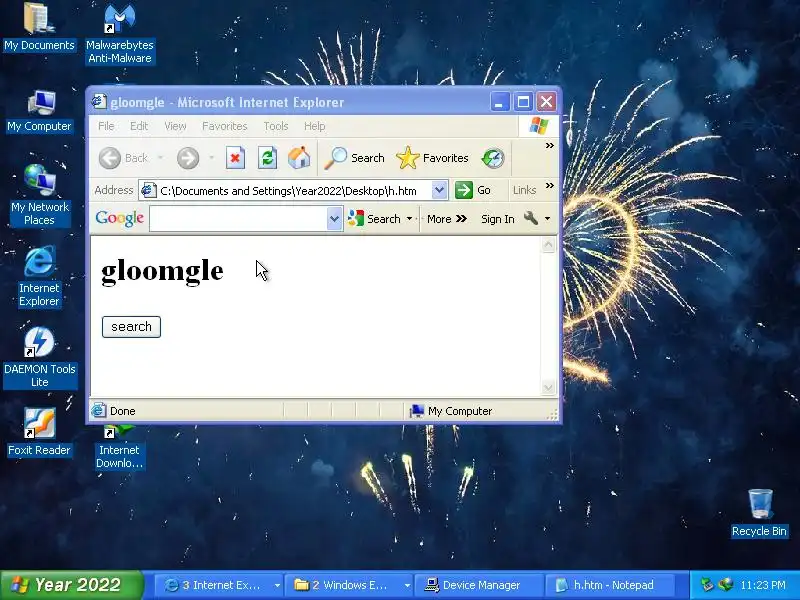Select My Computer desktop icon
The height and width of the screenshot is (600, 800).
pos(39,111)
